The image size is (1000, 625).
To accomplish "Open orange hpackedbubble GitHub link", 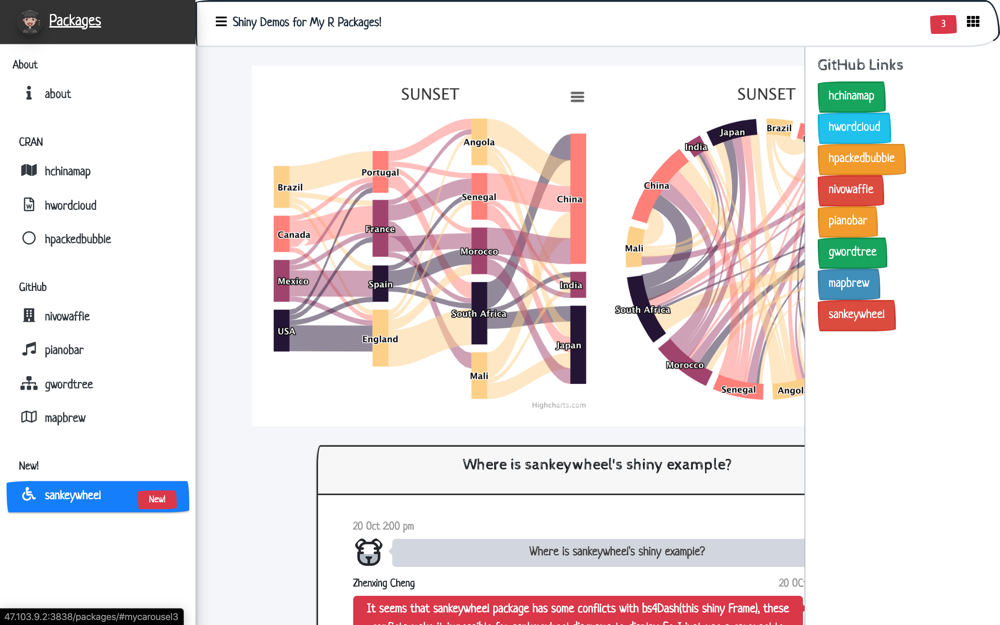I will pyautogui.click(x=861, y=159).
